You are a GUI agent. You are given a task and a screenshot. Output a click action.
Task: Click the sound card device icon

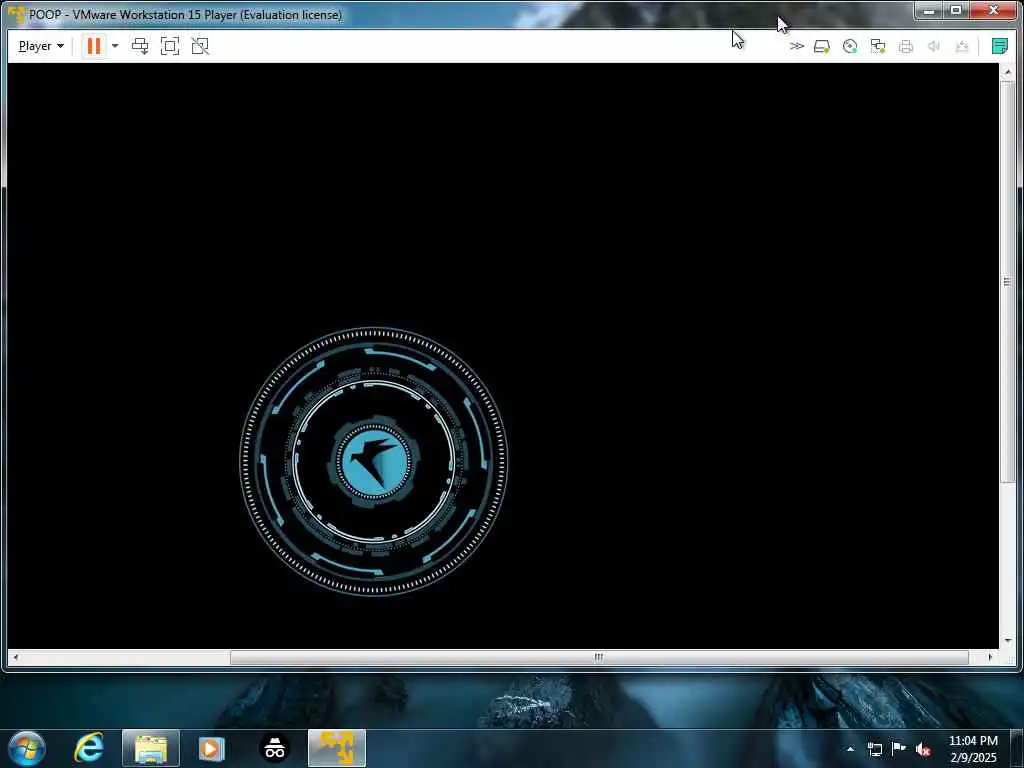[934, 46]
